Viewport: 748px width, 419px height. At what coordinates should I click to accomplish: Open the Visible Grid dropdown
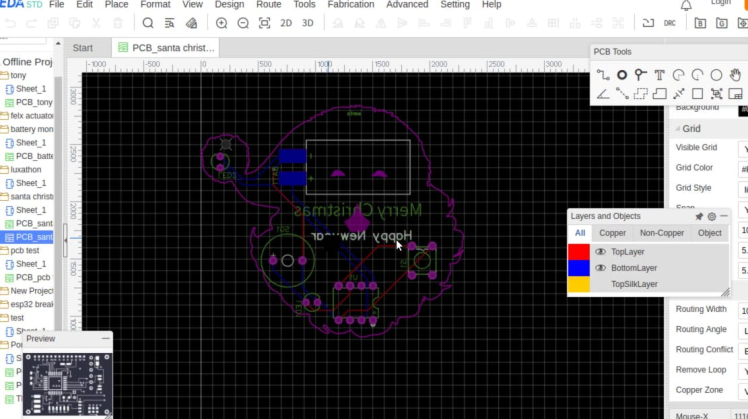tap(743, 148)
